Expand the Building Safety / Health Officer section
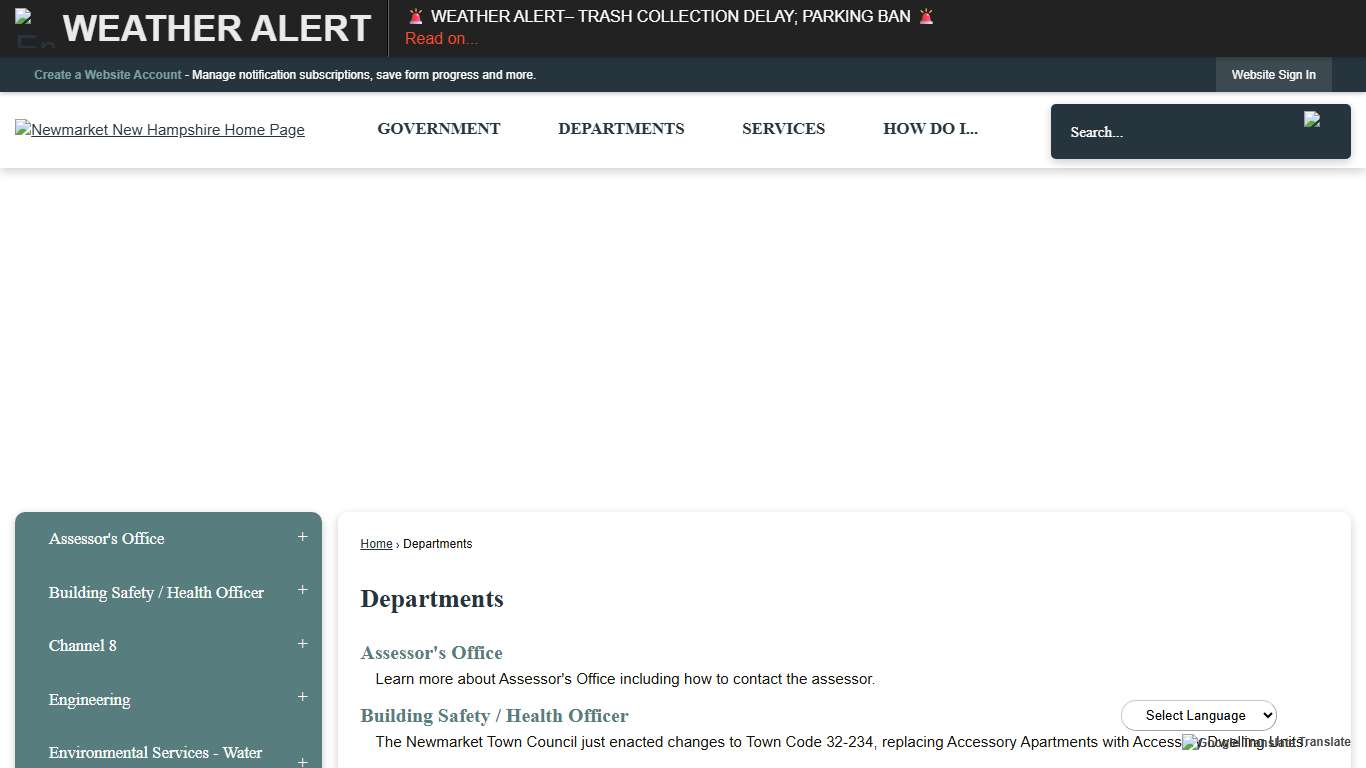This screenshot has width=1366, height=768. [302, 591]
